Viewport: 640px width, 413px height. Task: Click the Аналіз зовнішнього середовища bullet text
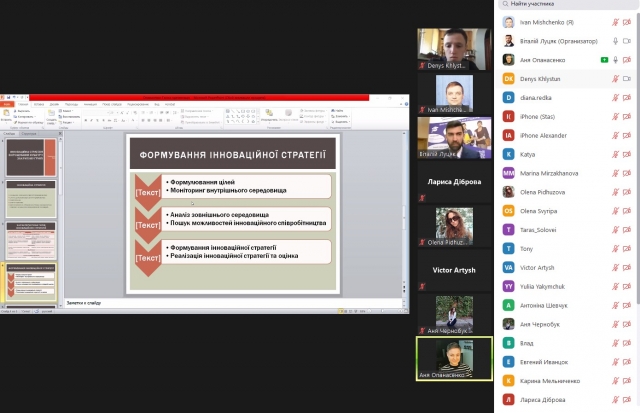point(219,215)
